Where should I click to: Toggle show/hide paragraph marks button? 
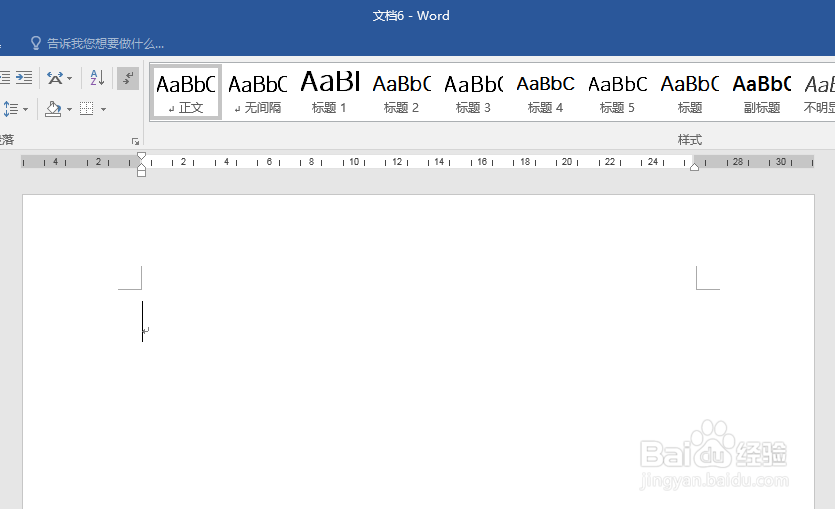tap(128, 78)
